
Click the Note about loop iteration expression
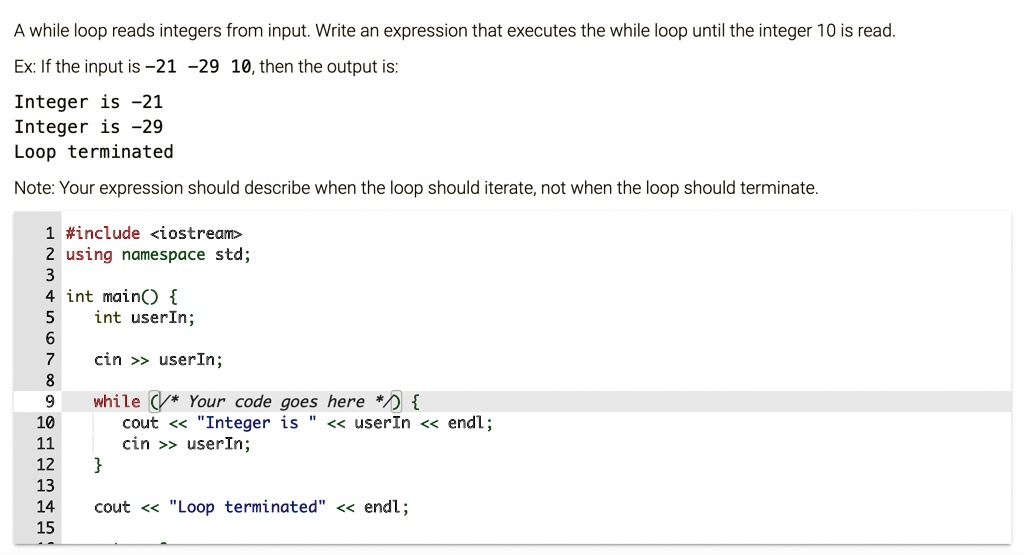tap(416, 188)
